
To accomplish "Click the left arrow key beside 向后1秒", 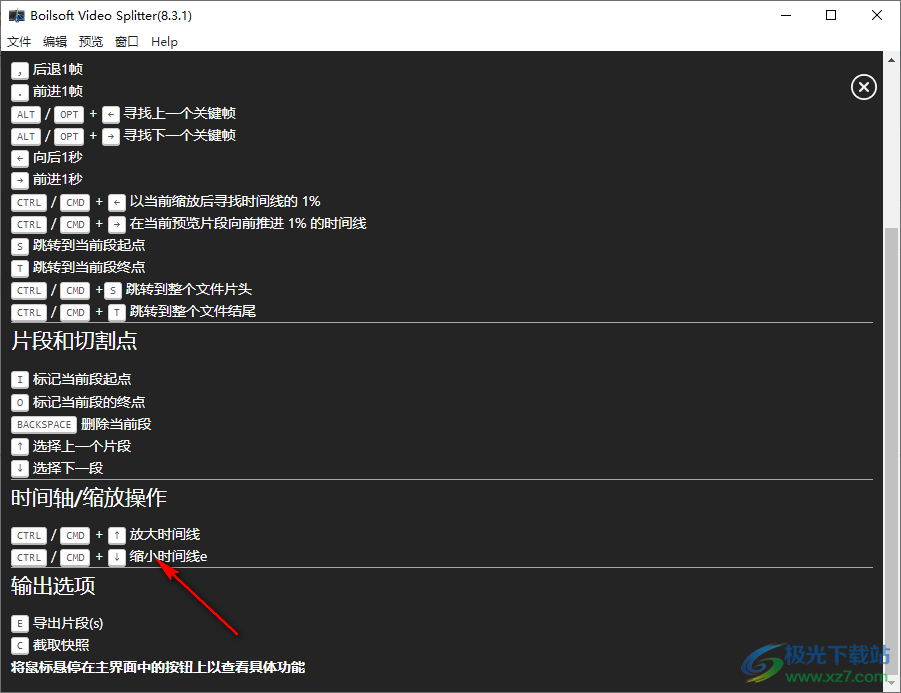I will point(20,159).
